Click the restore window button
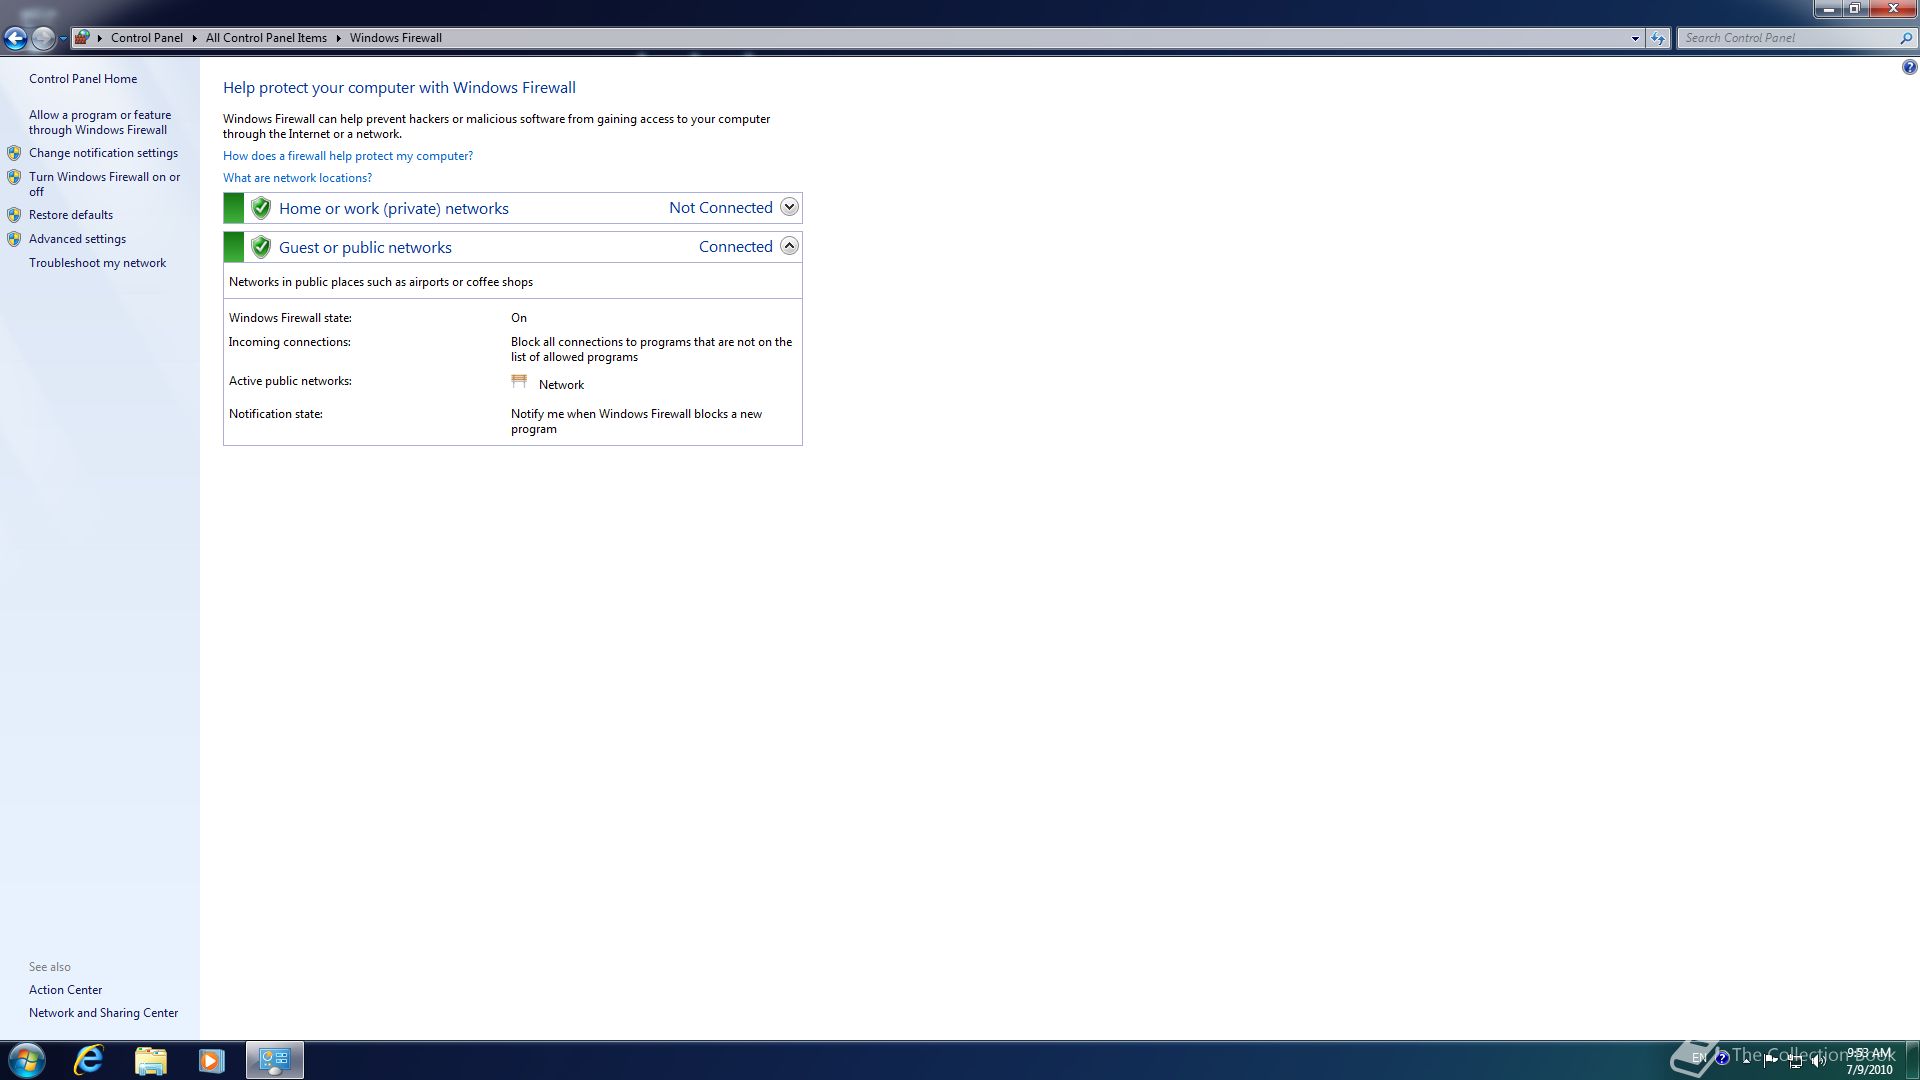Viewport: 1920px width, 1080px height. tap(1855, 8)
